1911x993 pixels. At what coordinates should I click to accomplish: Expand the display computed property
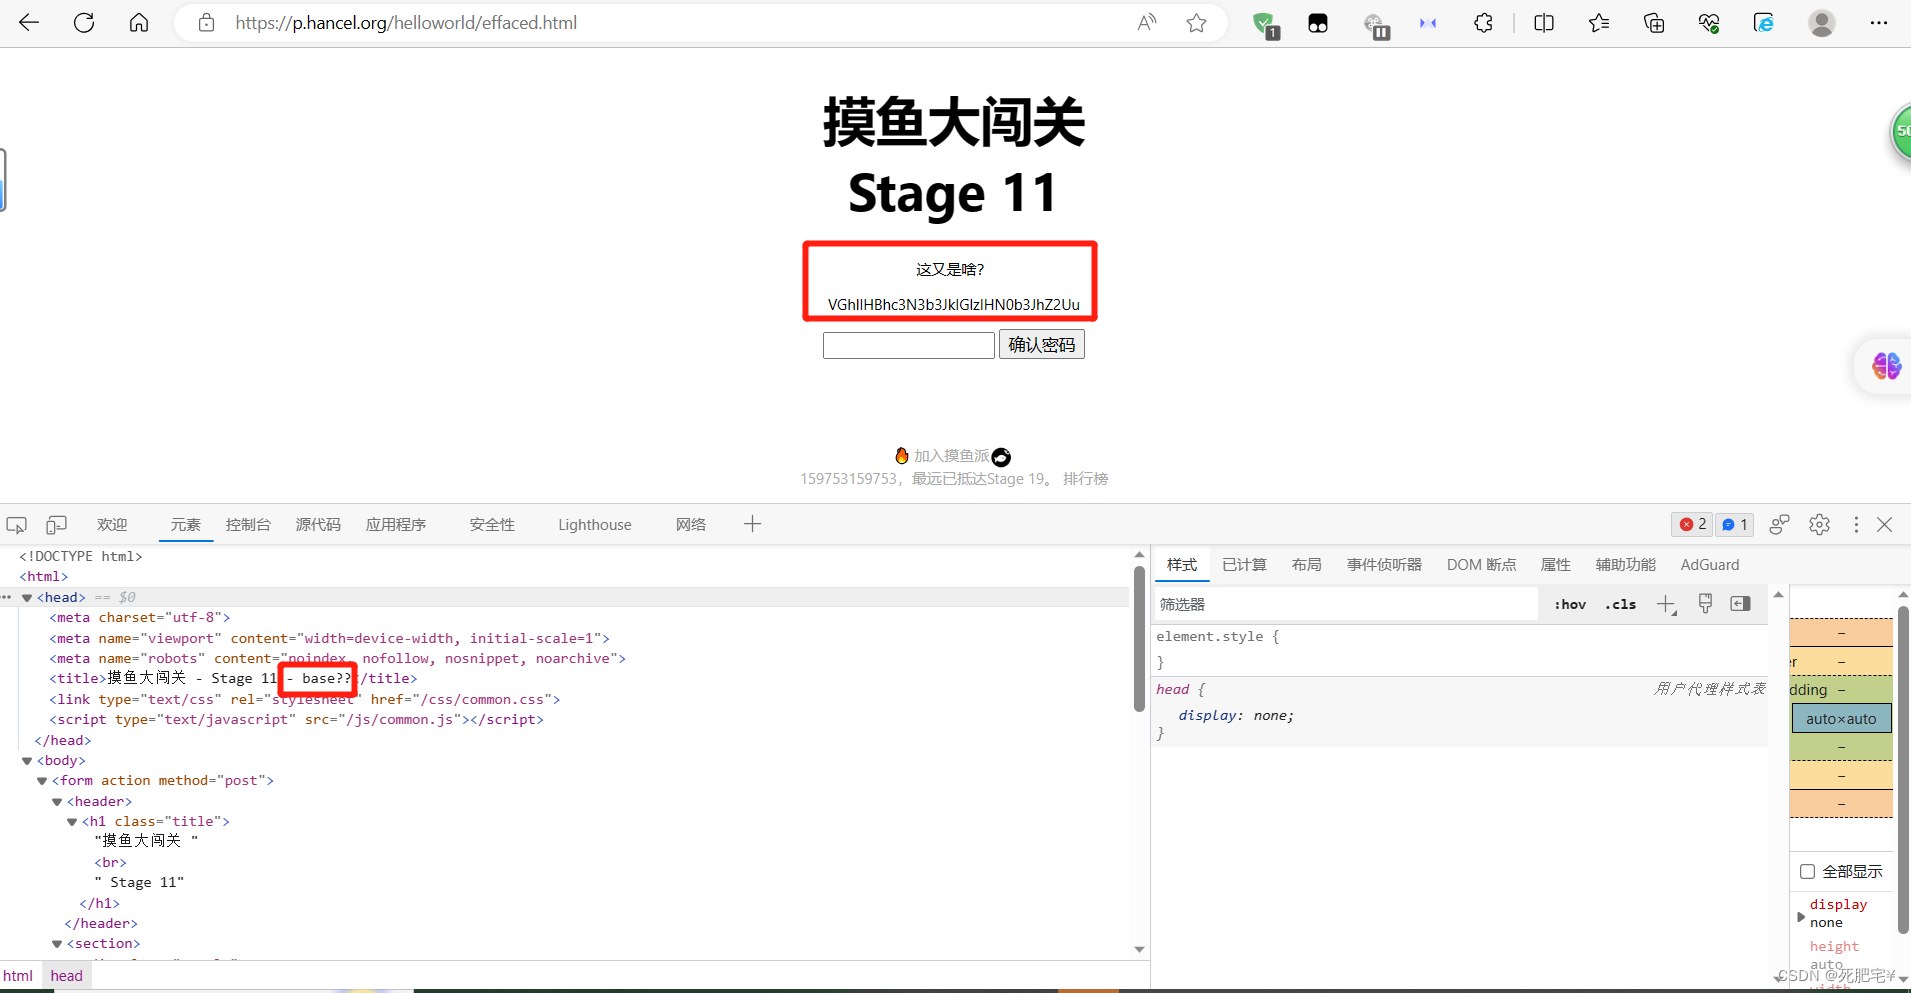coord(1801,916)
